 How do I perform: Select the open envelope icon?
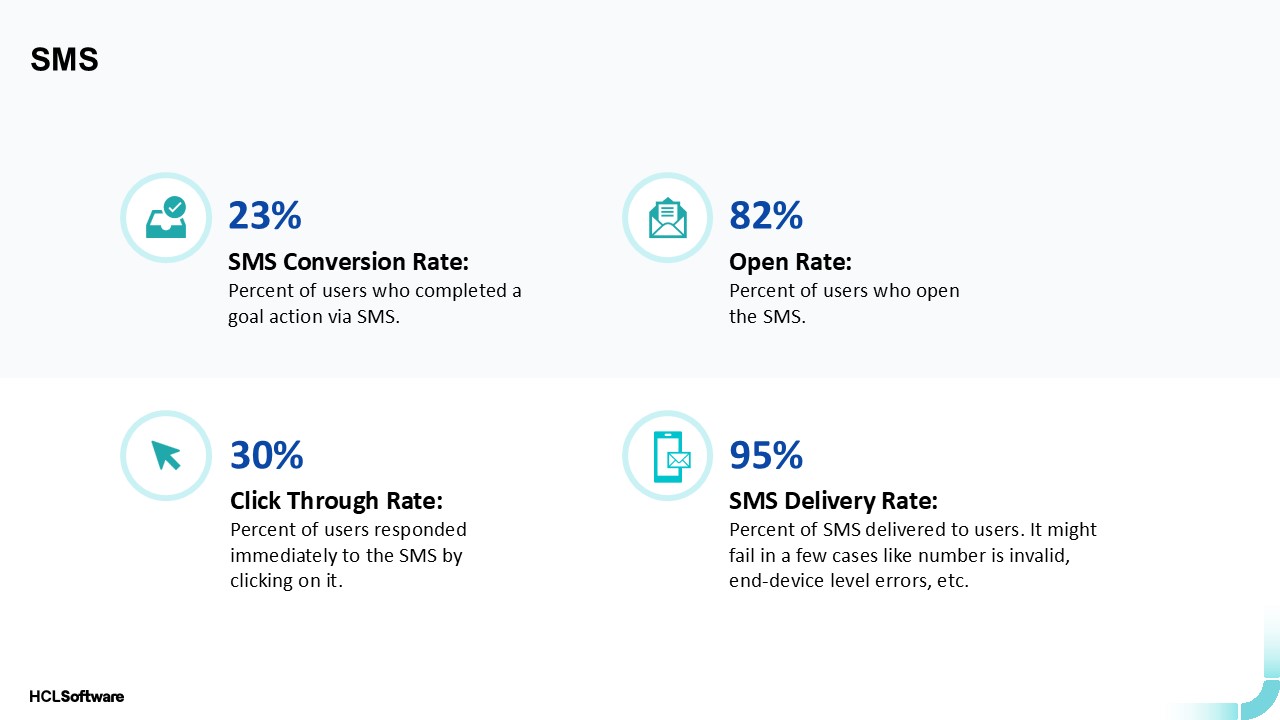pyautogui.click(x=668, y=218)
